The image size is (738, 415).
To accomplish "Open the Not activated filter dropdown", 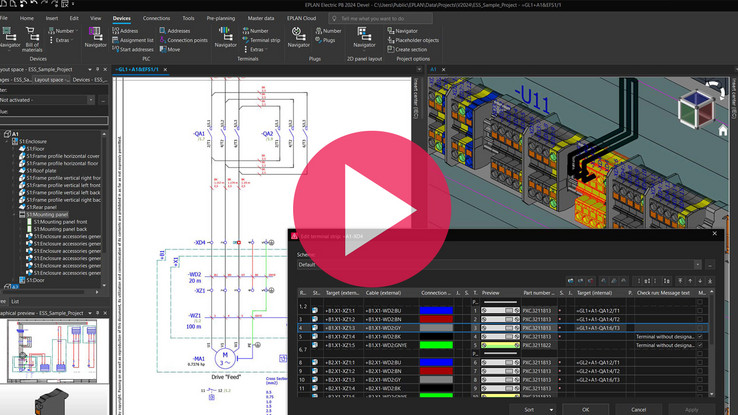I will click(90, 100).
